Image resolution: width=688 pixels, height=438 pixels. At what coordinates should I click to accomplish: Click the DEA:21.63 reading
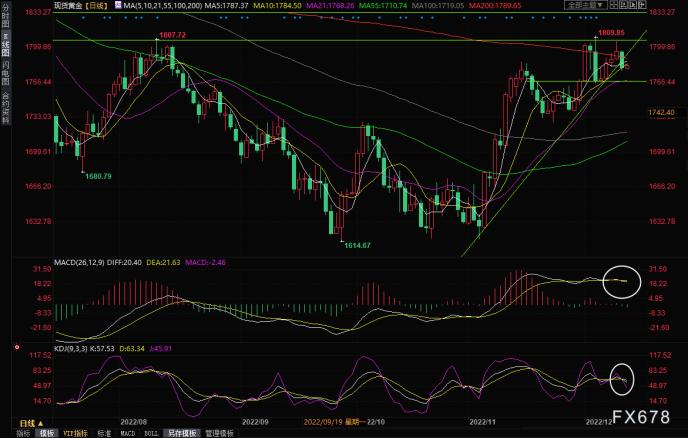click(163, 262)
